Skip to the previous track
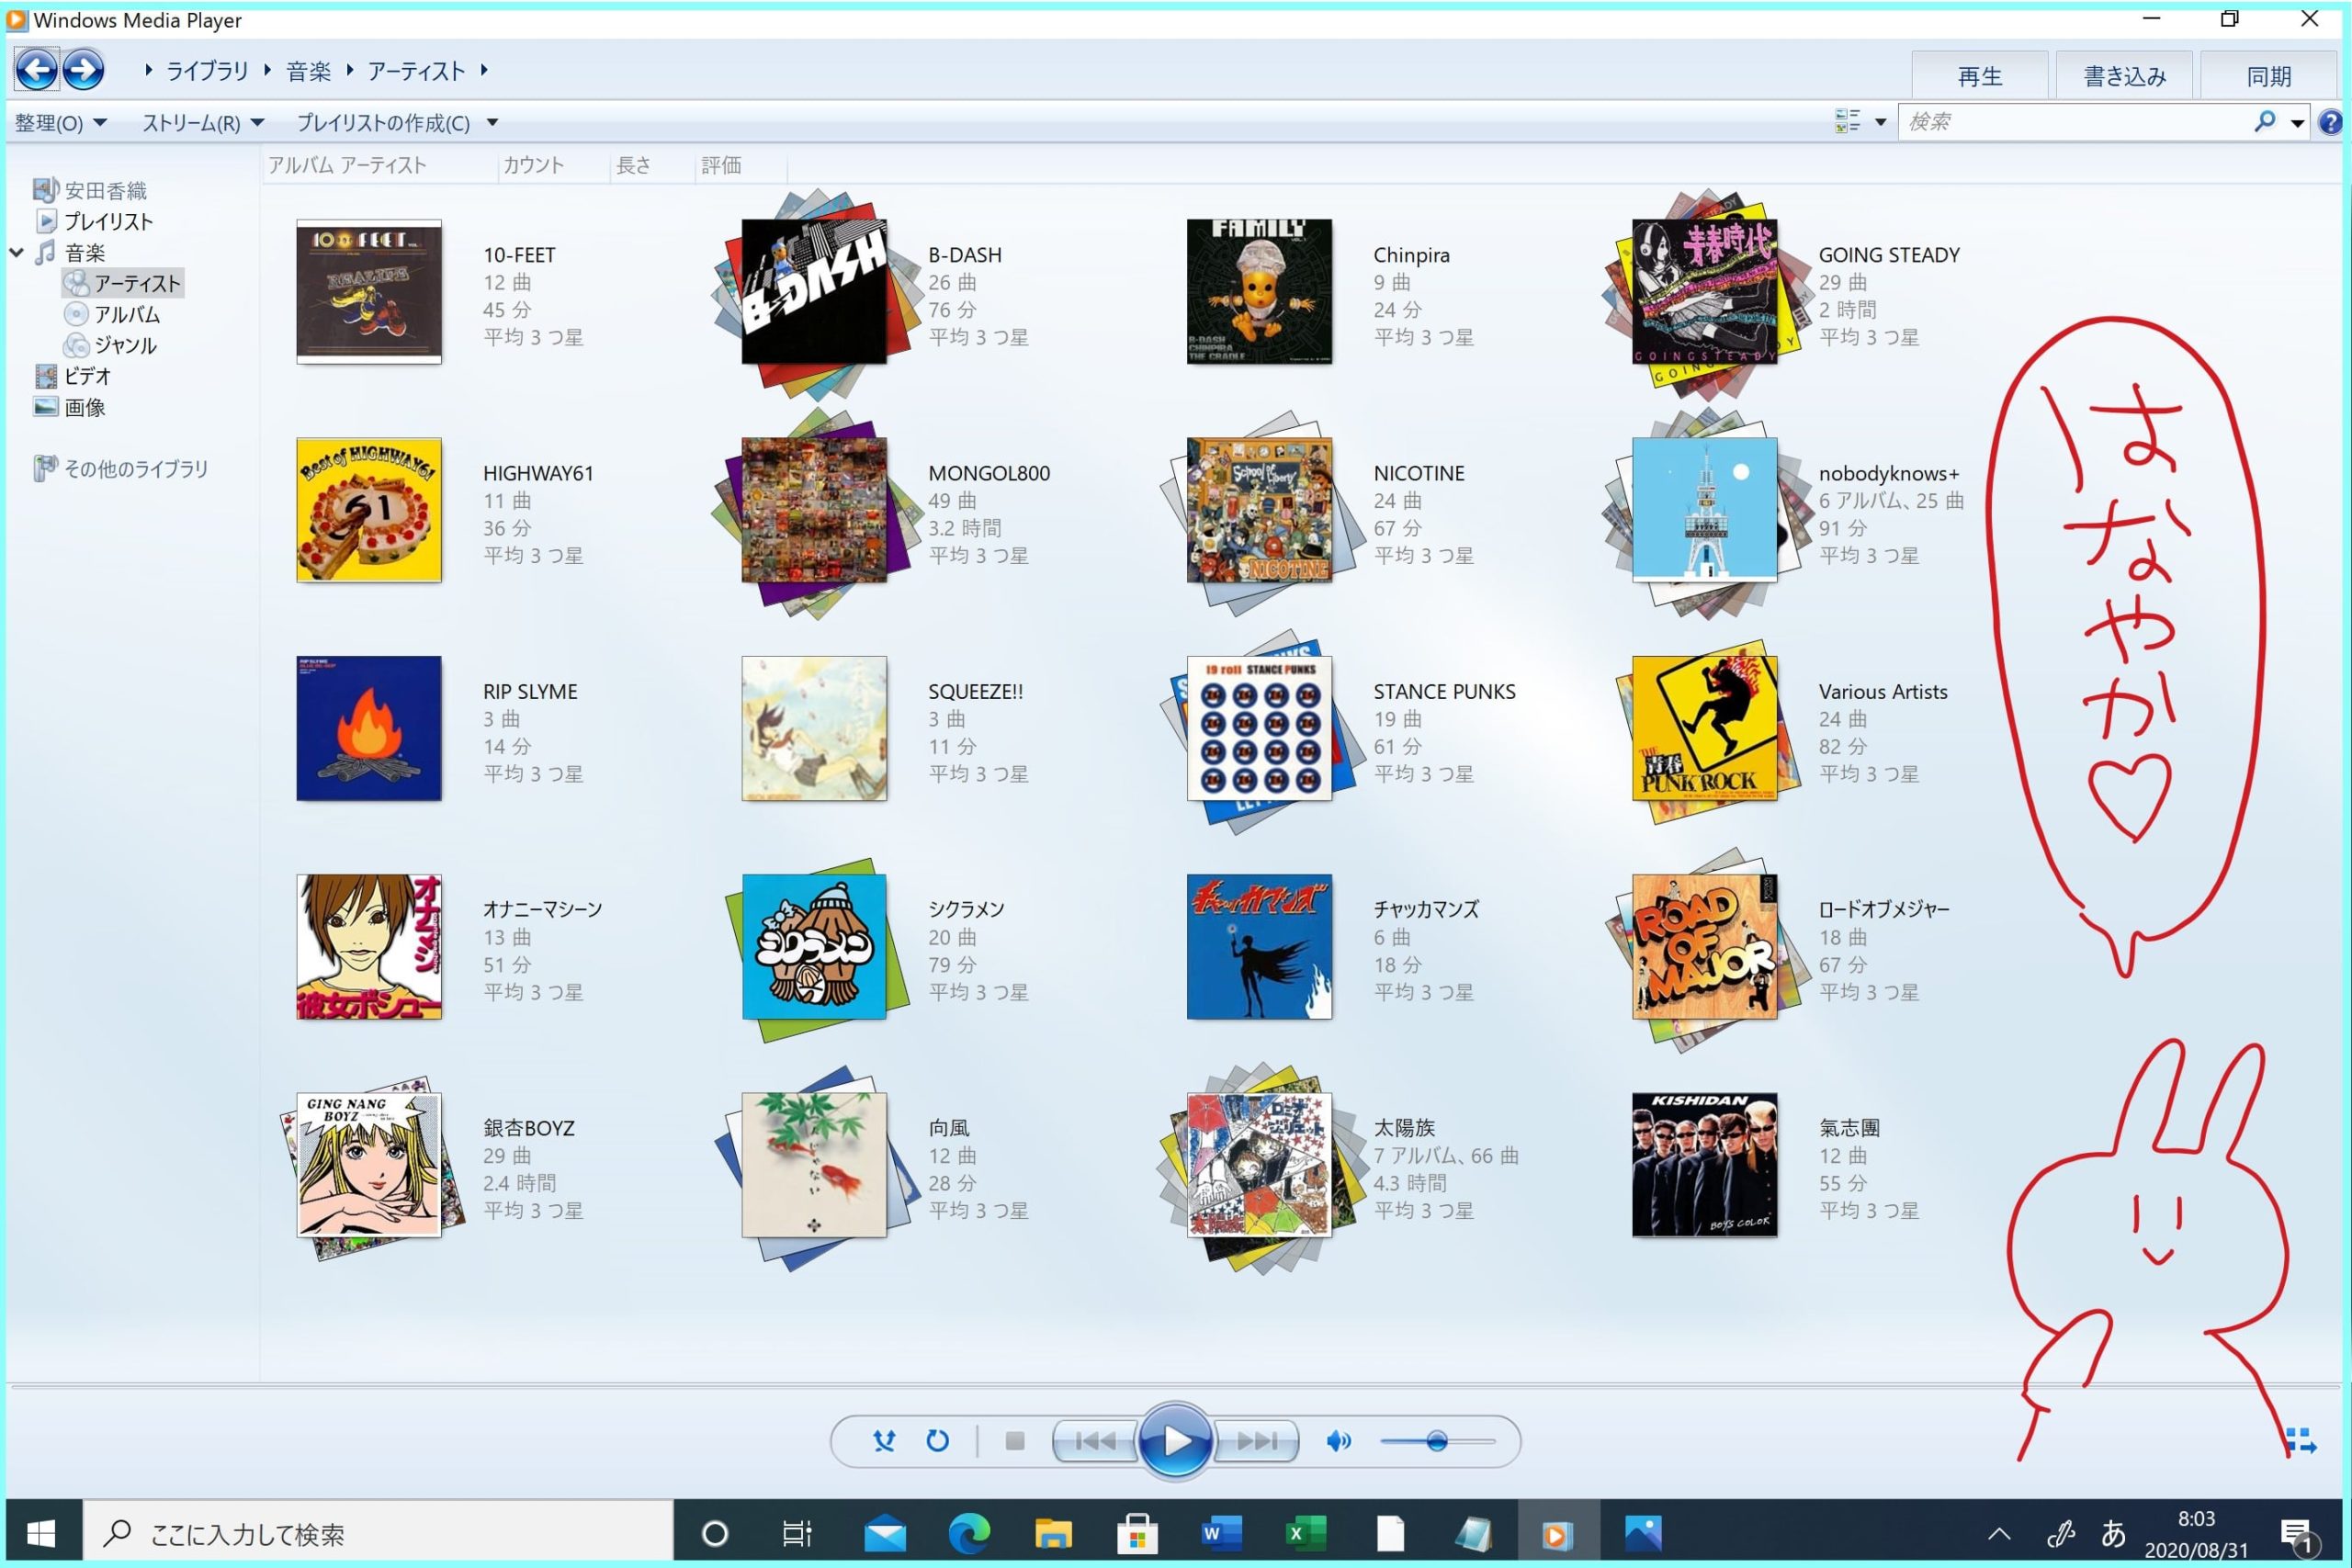 click(x=1095, y=1441)
